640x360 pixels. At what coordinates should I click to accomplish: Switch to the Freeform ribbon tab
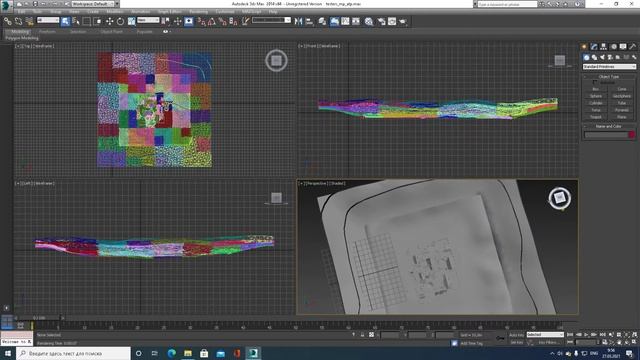click(47, 31)
